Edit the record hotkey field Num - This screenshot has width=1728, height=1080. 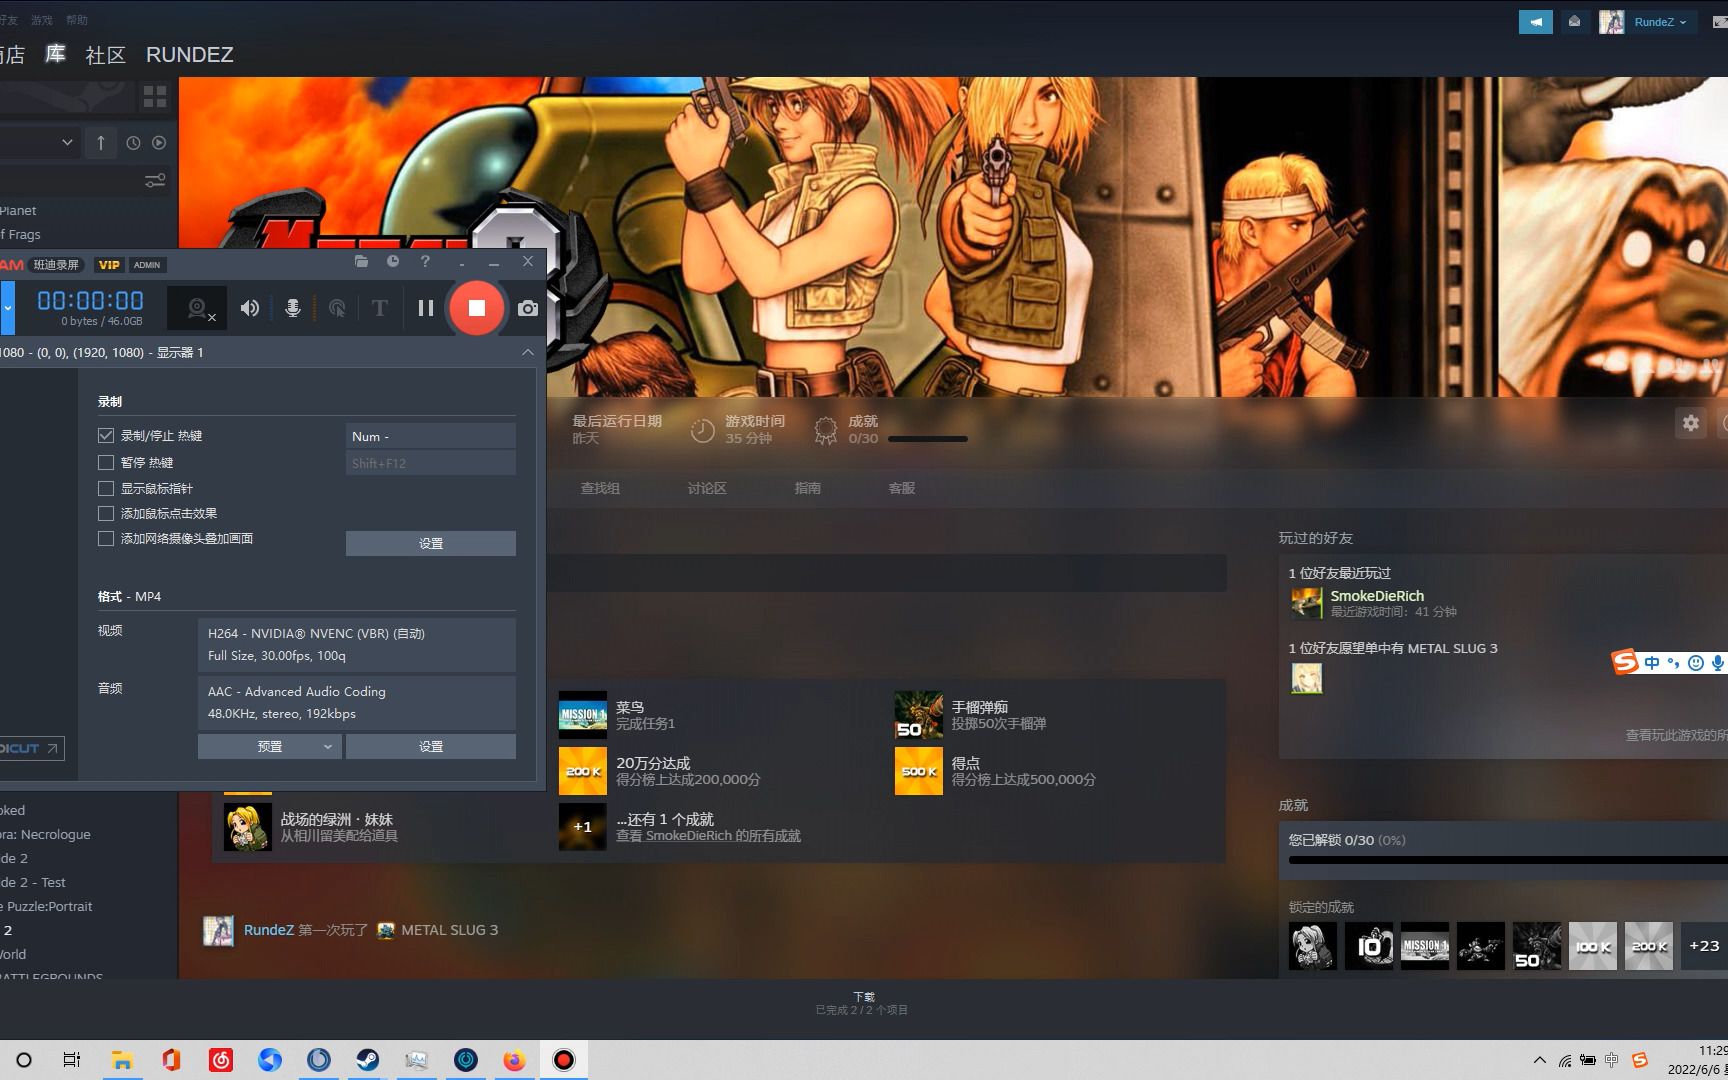[431, 436]
